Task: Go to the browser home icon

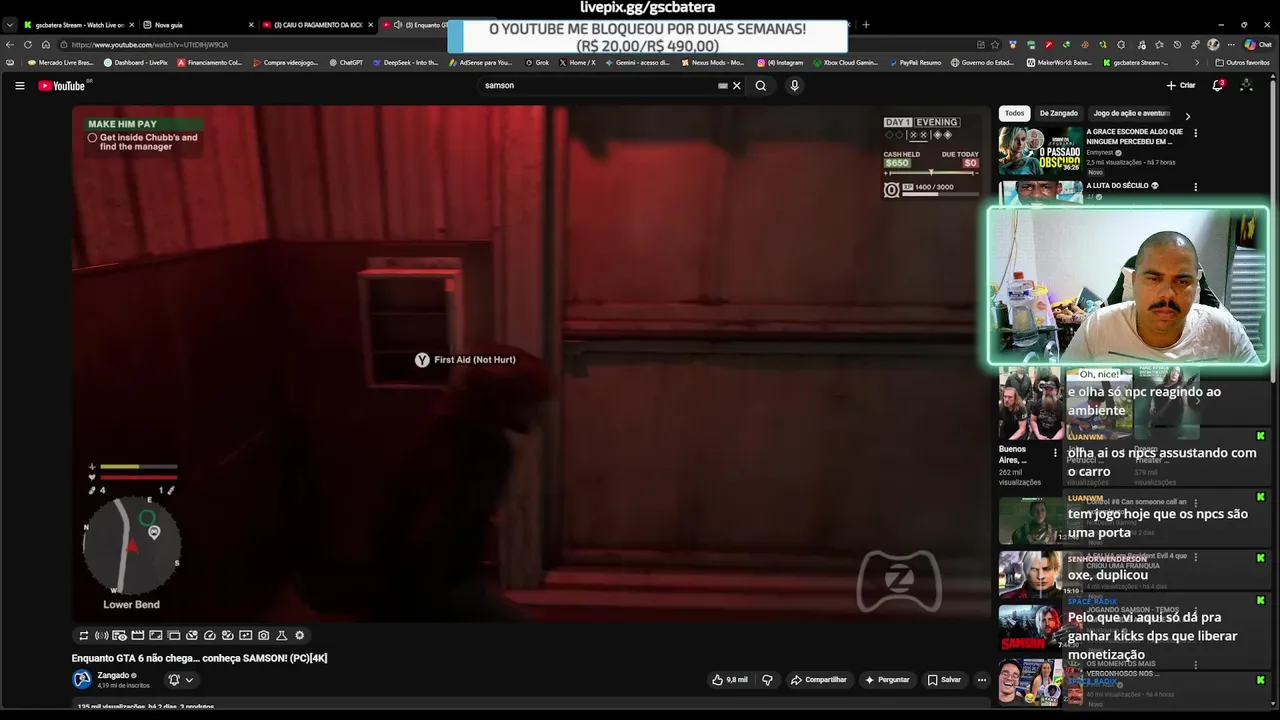Action: tap(45, 45)
